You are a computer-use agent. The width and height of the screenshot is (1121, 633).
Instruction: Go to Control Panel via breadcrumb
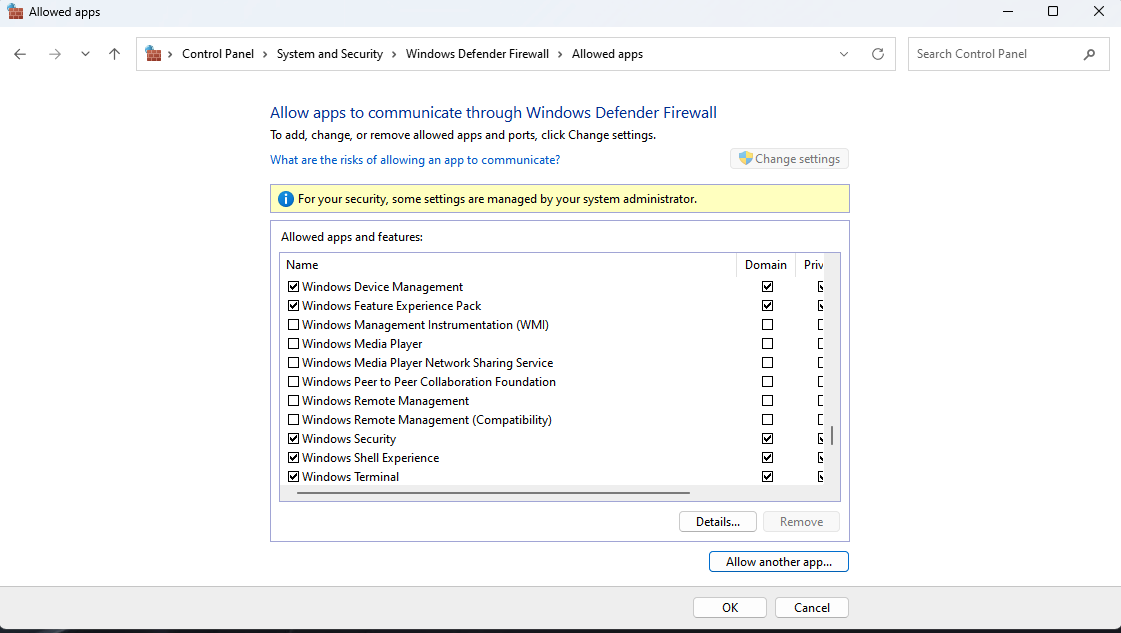click(x=218, y=53)
